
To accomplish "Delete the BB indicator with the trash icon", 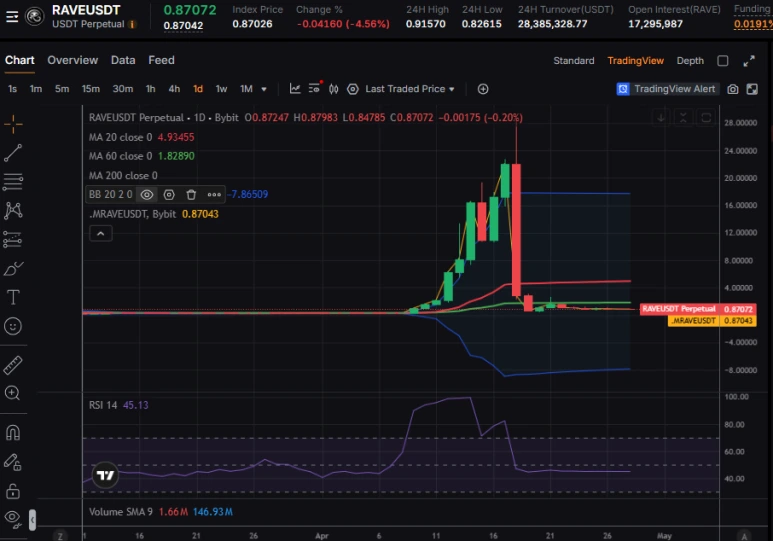I will click(191, 195).
